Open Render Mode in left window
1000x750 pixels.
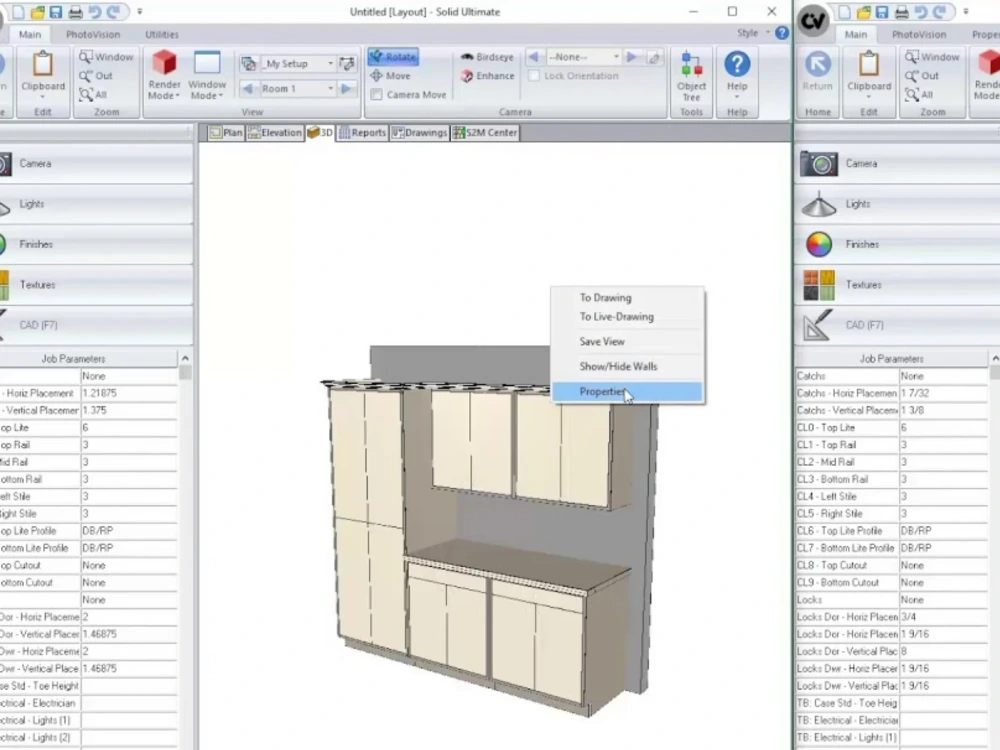coord(164,75)
